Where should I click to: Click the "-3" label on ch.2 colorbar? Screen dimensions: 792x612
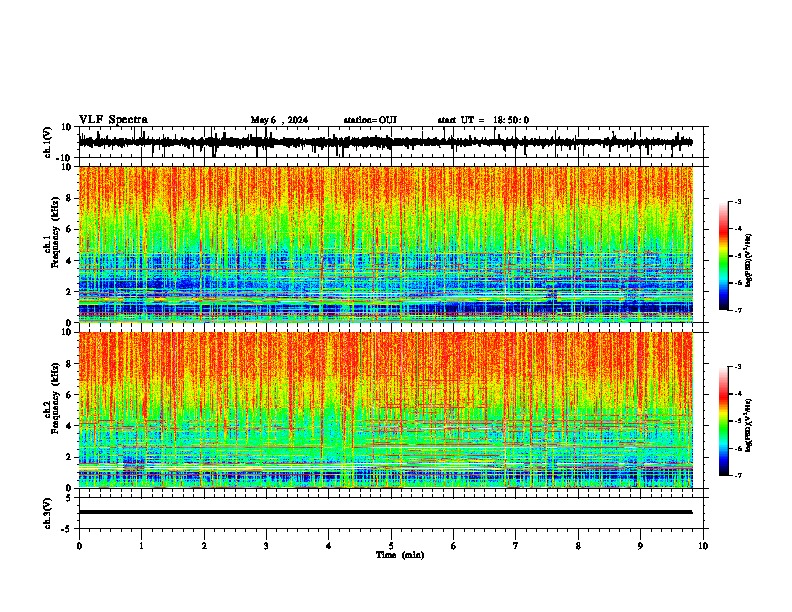click(x=737, y=367)
